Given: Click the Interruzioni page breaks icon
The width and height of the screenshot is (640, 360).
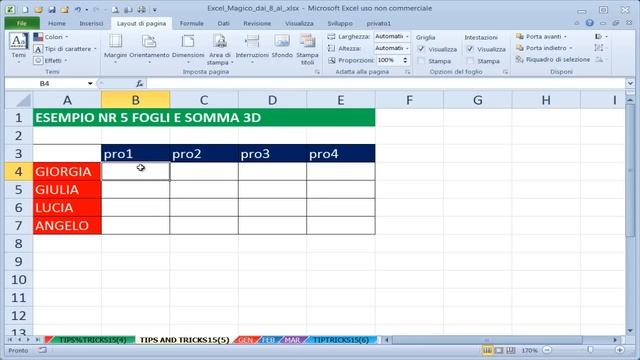Looking at the screenshot, I should (252, 41).
